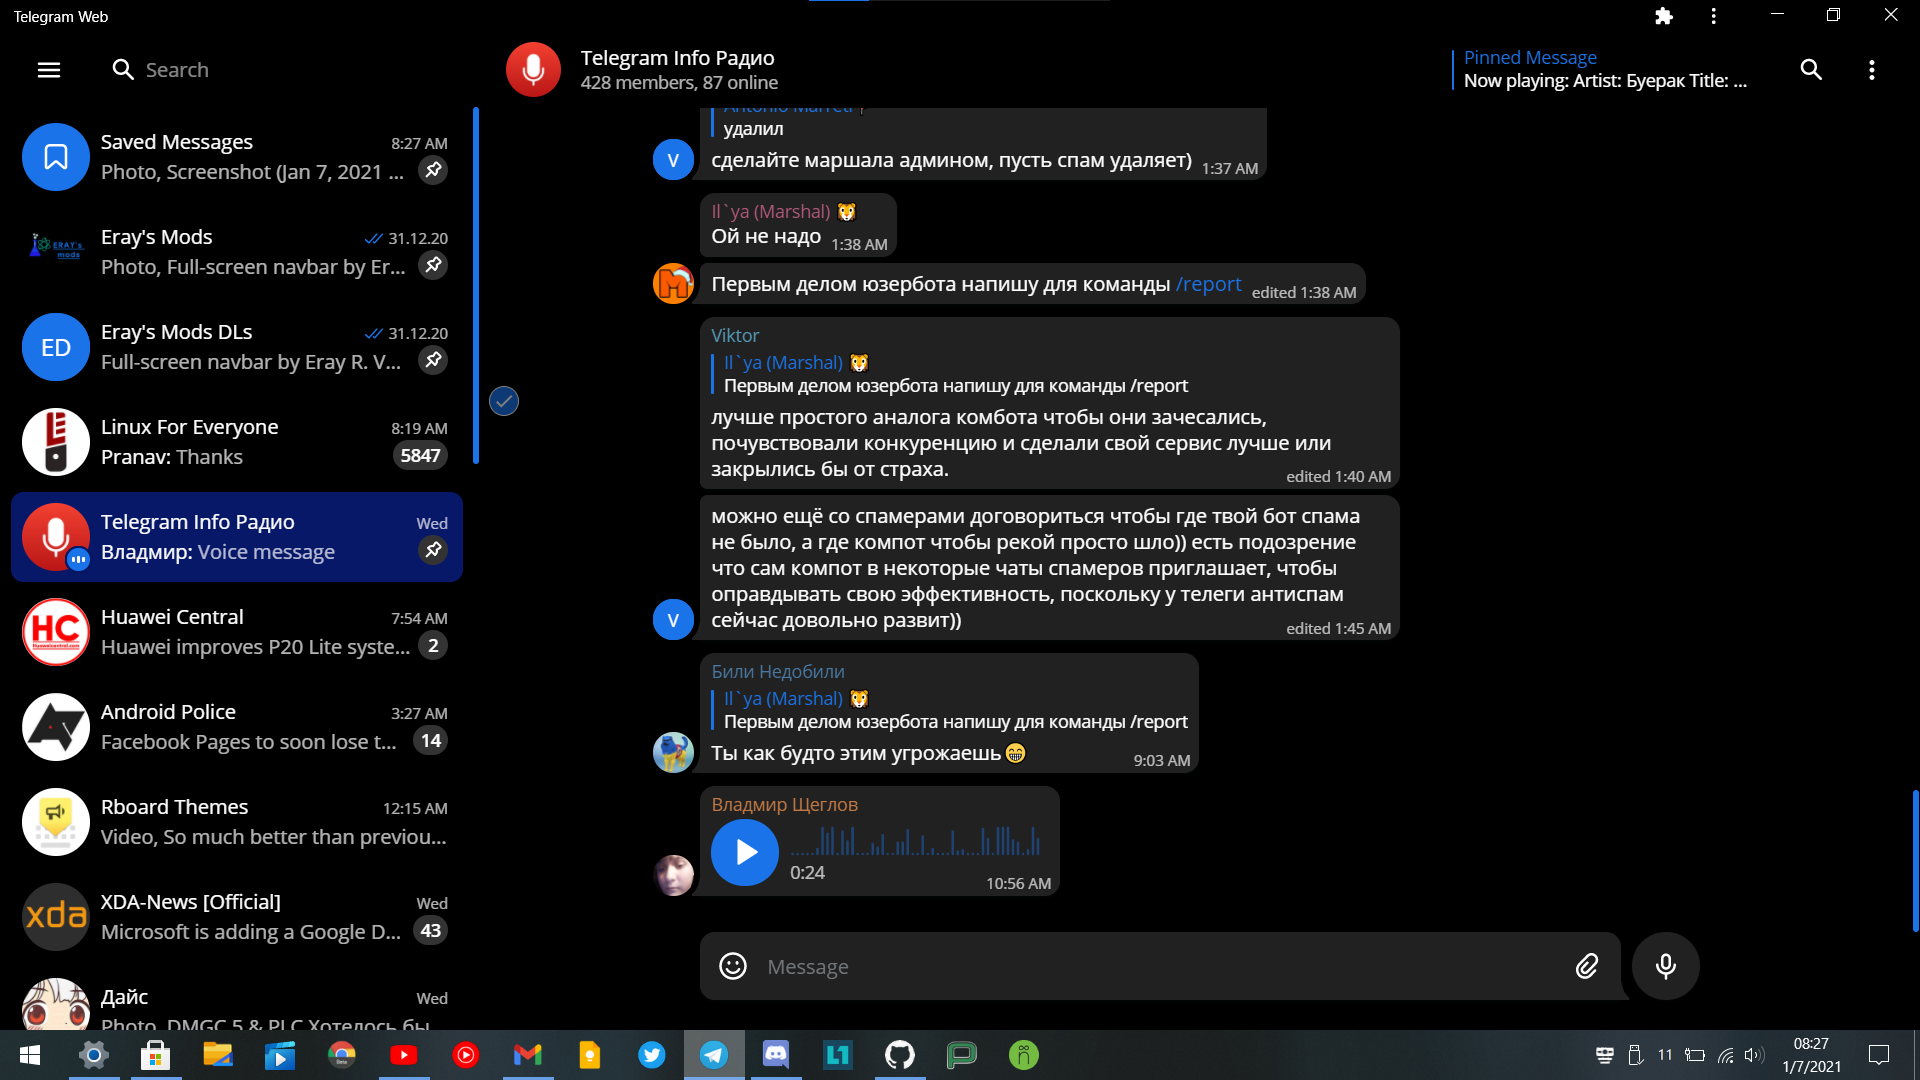The image size is (1920, 1080).
Task: Play Владмир Щеглов's voice message
Action: (x=744, y=852)
